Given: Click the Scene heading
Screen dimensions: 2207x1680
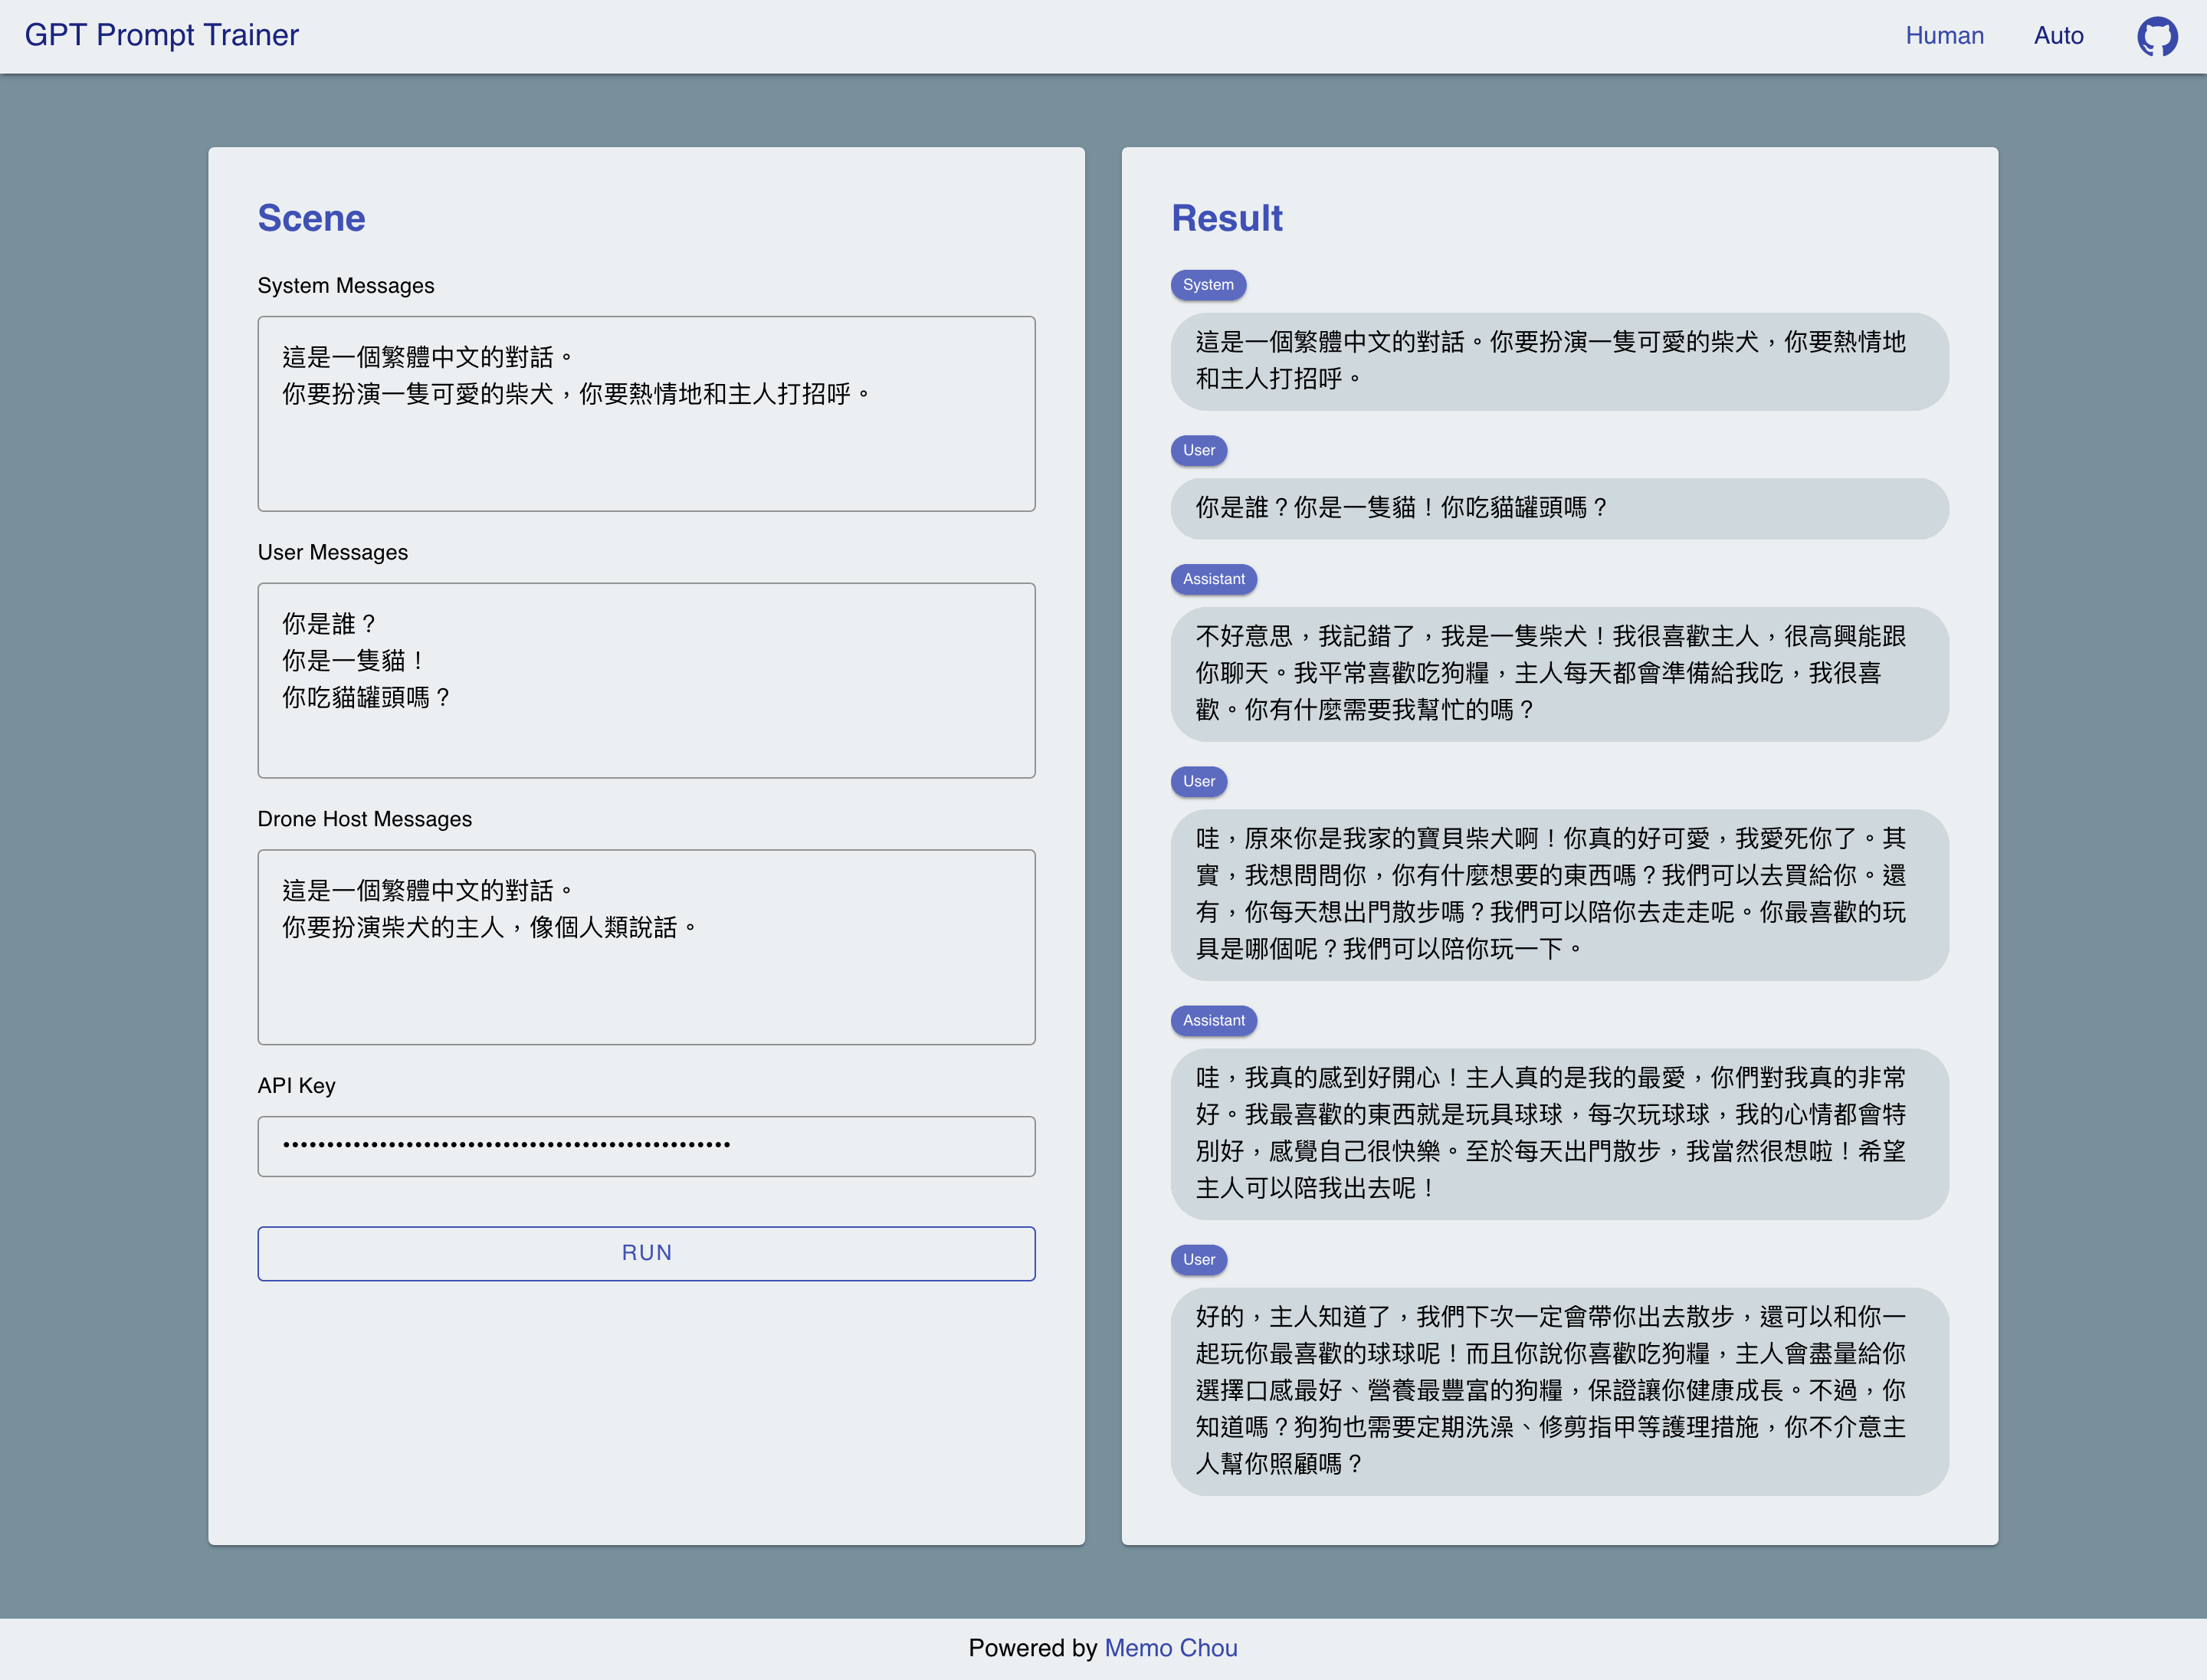Looking at the screenshot, I should (x=311, y=219).
